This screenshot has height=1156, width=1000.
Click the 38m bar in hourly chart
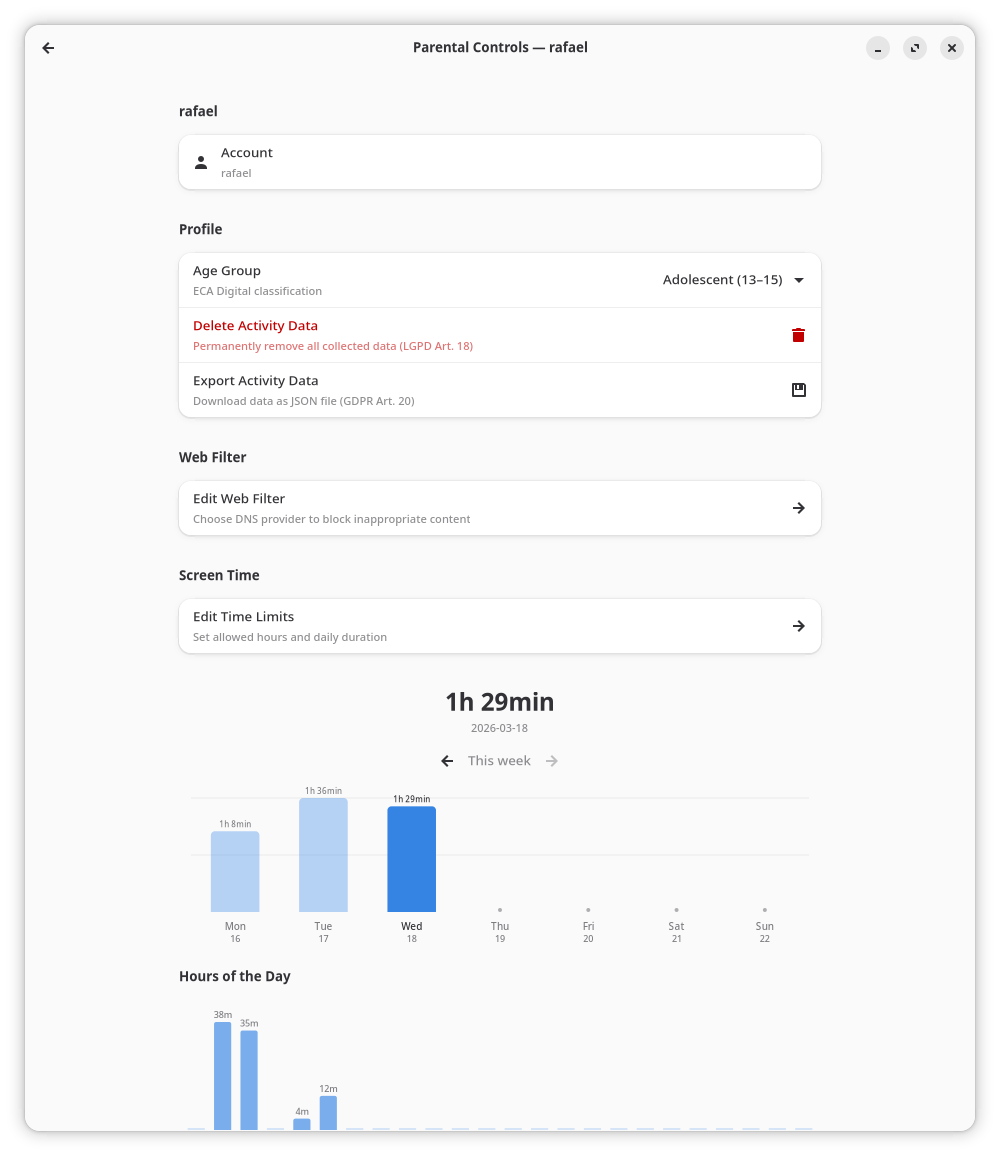click(222, 1075)
